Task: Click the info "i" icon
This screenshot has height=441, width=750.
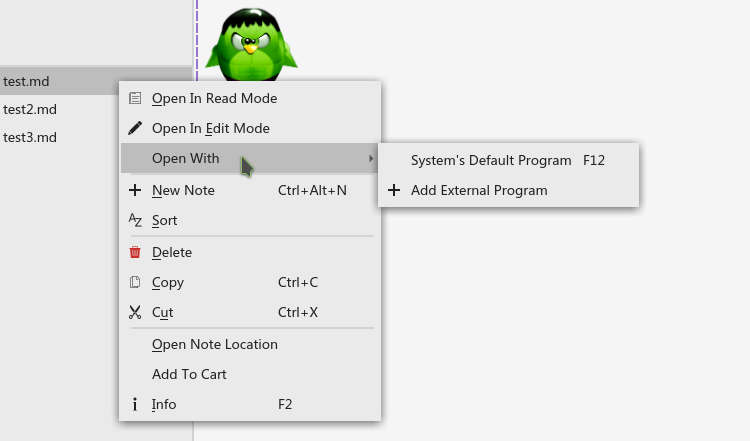Action: click(x=135, y=404)
